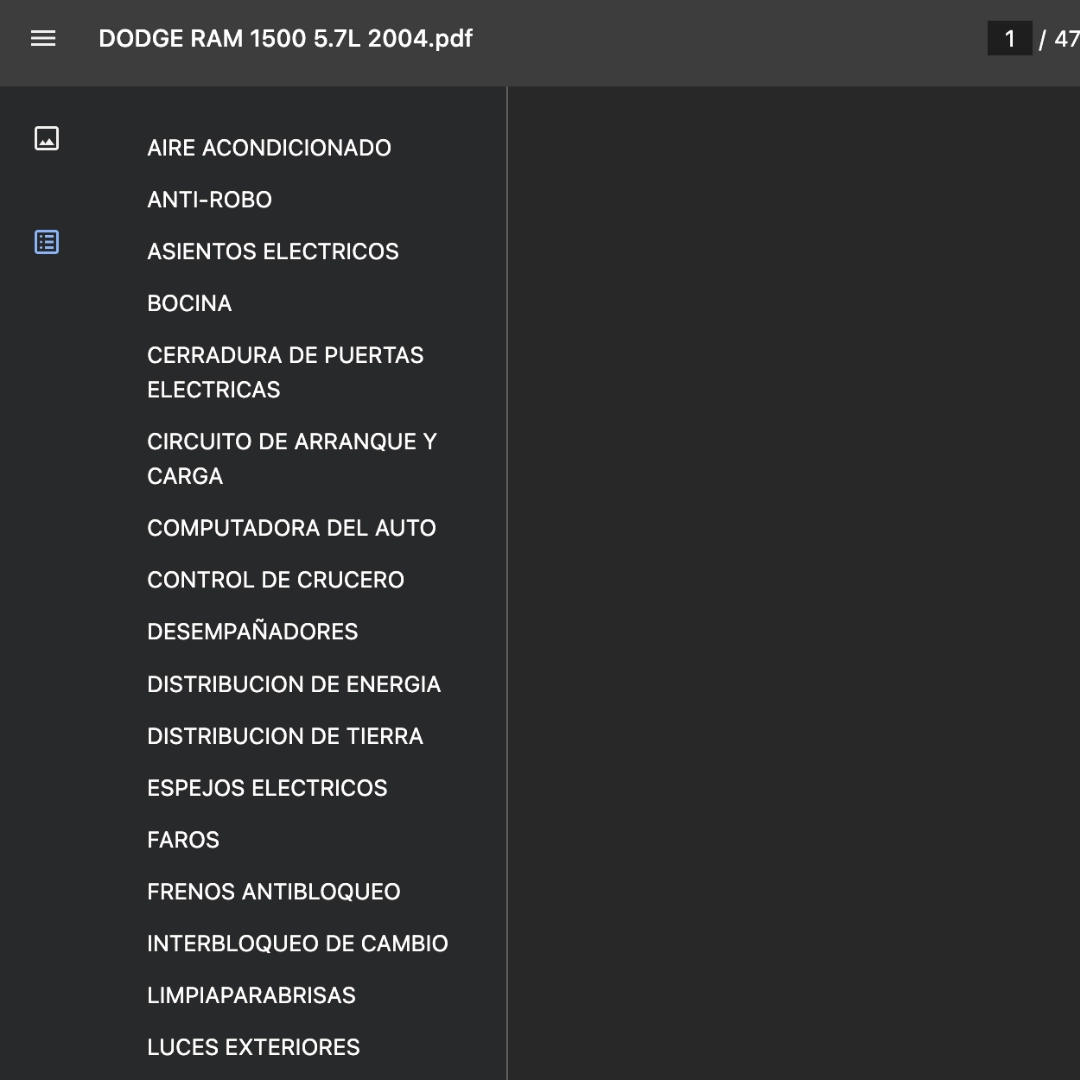The width and height of the screenshot is (1080, 1080).
Task: Open the COMPUTADORA DEL AUTO section
Action: coord(291,528)
